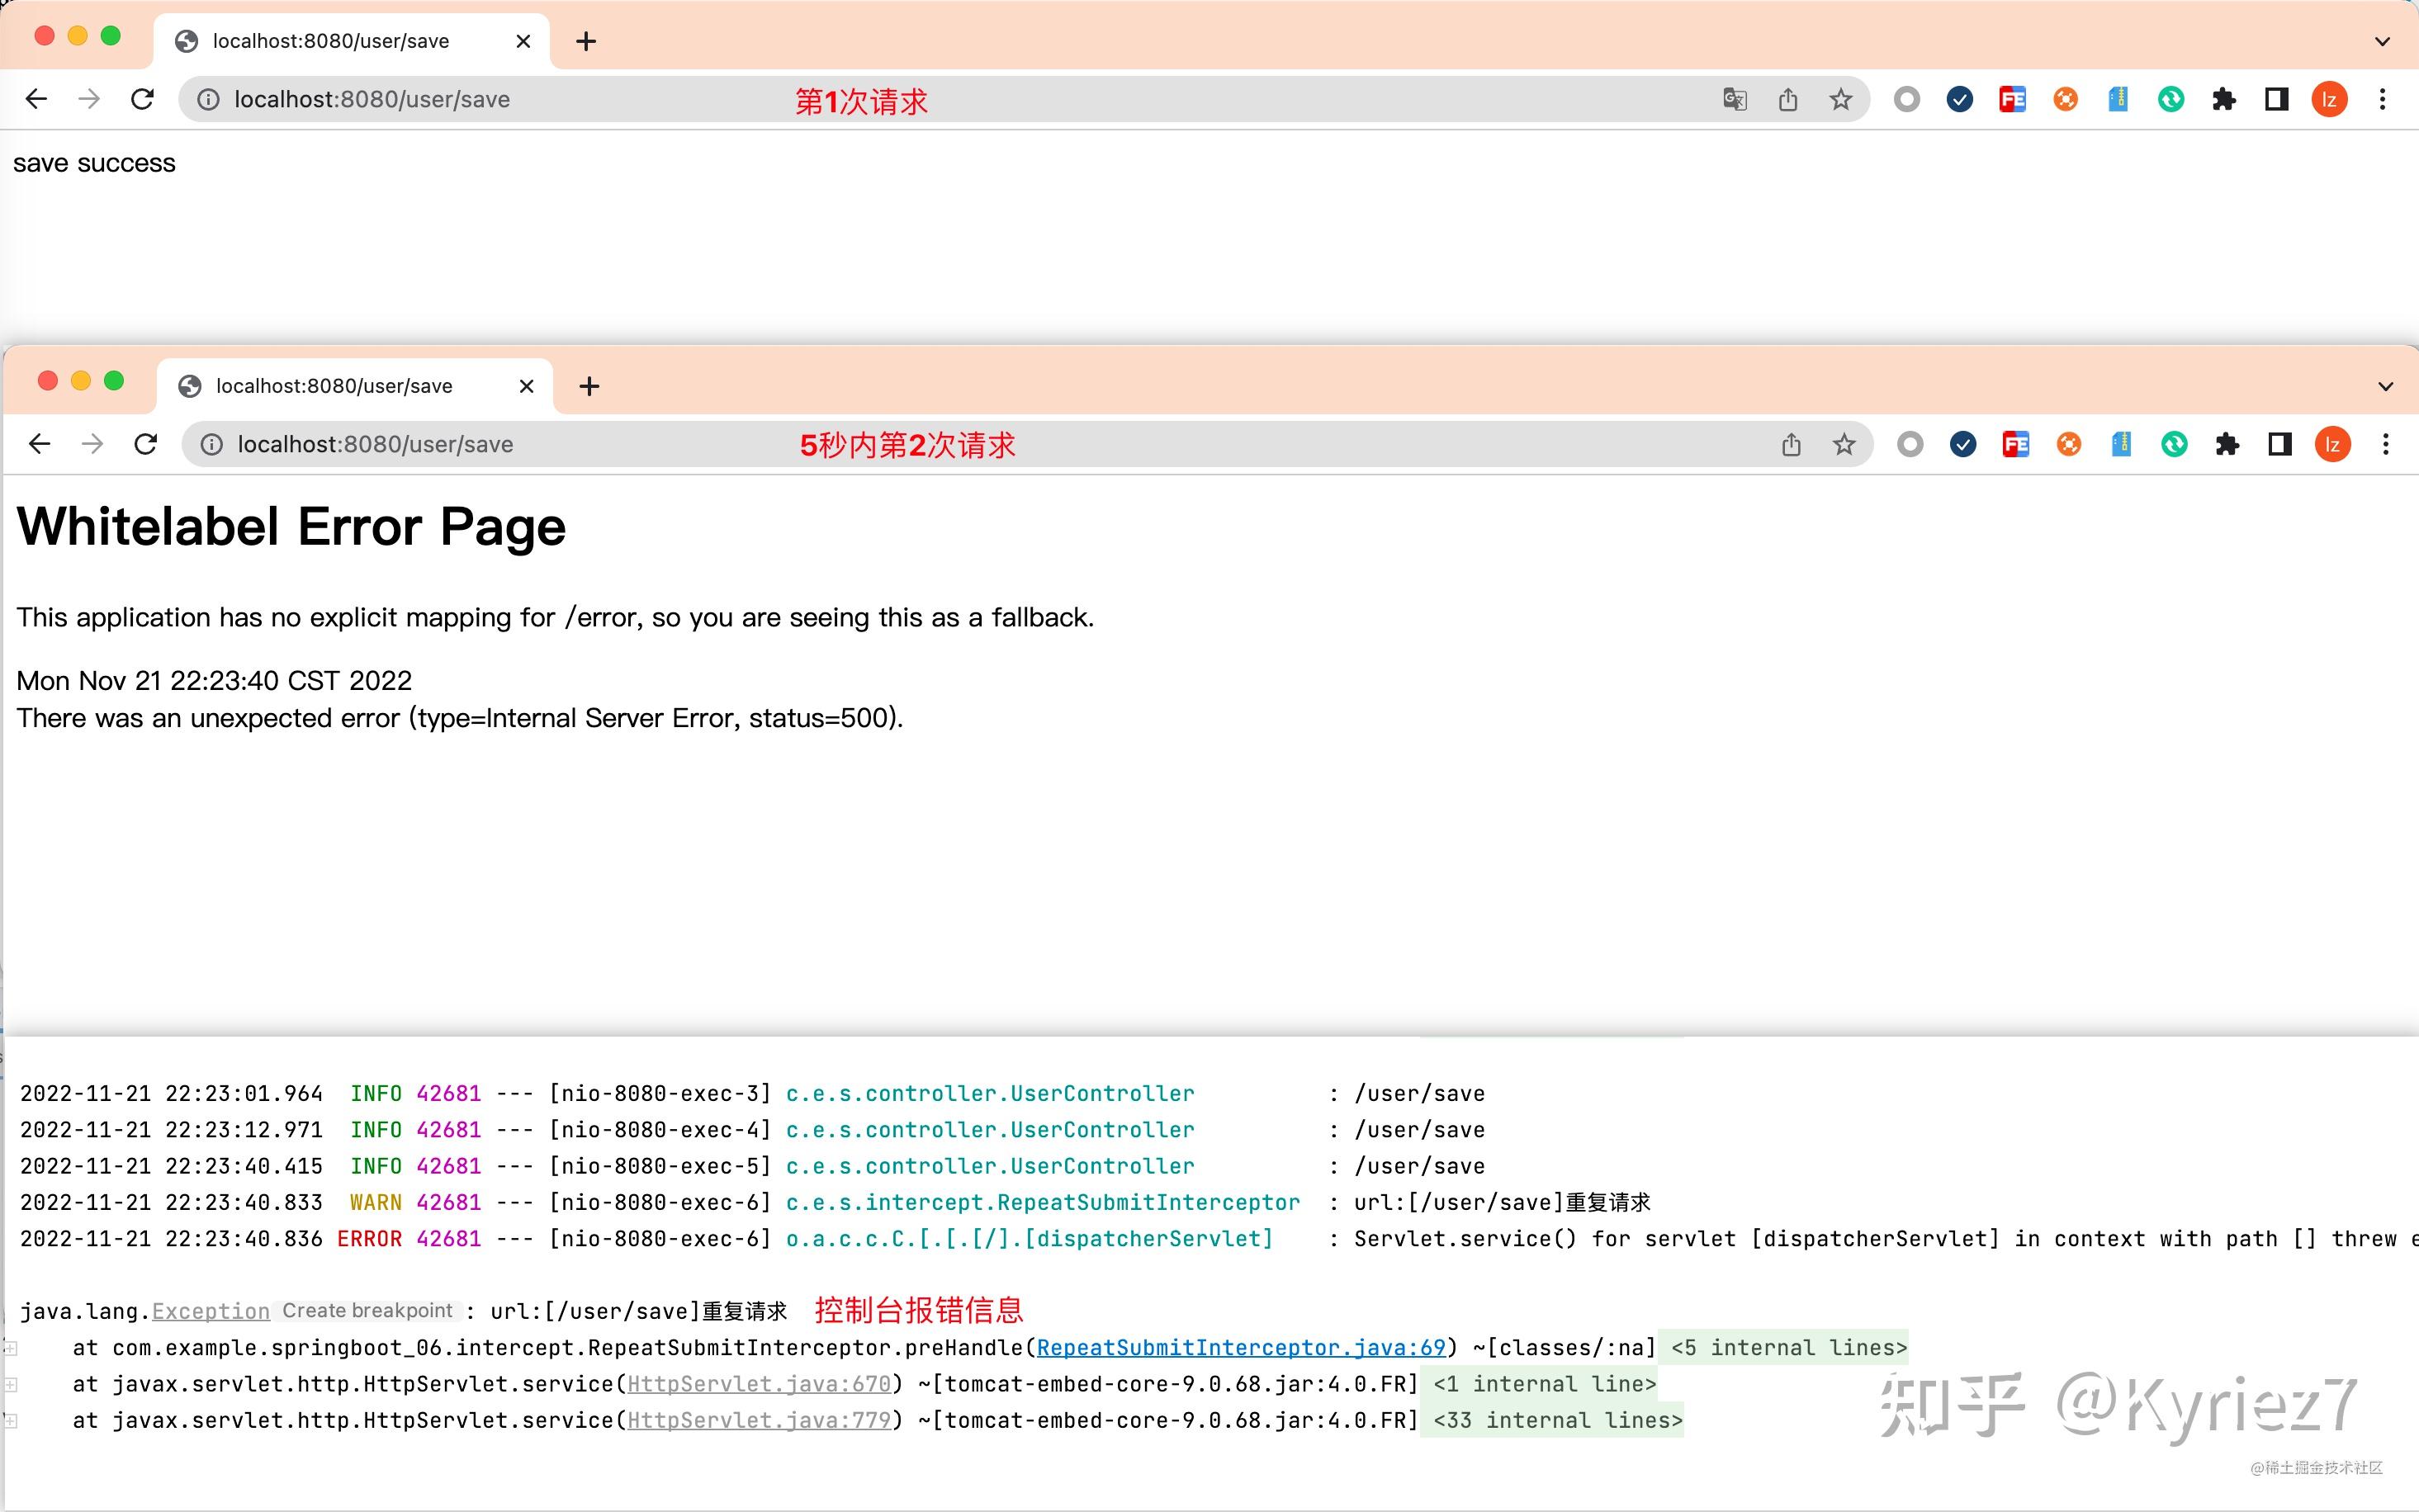Expand tab search chevron in top window

[x=2383, y=41]
